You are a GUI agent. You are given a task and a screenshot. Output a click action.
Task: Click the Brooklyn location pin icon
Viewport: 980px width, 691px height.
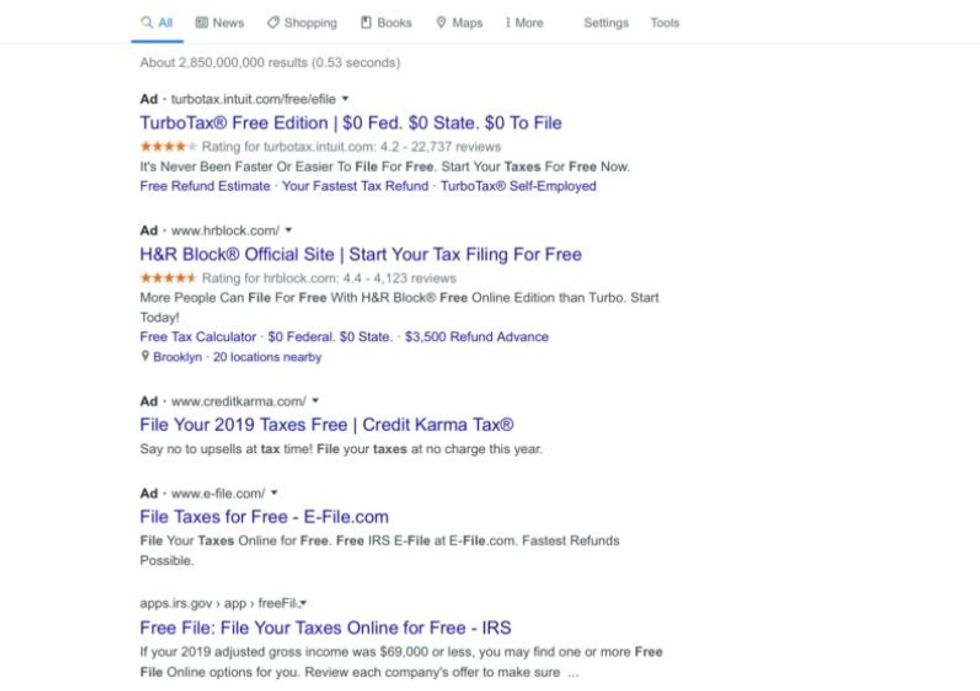[145, 357]
